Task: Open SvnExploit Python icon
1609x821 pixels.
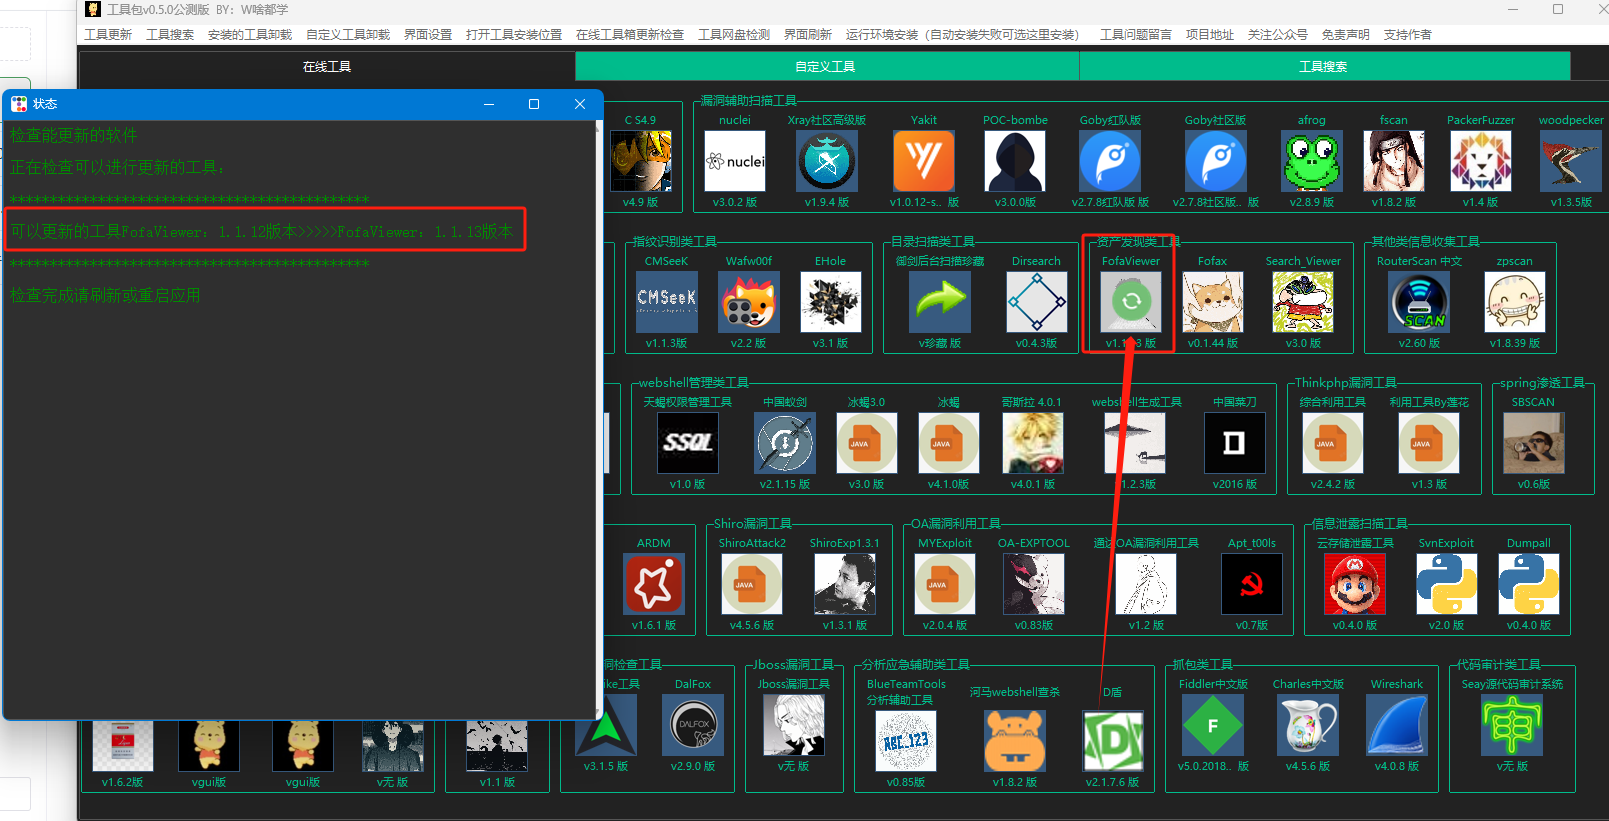Action: 1447,584
